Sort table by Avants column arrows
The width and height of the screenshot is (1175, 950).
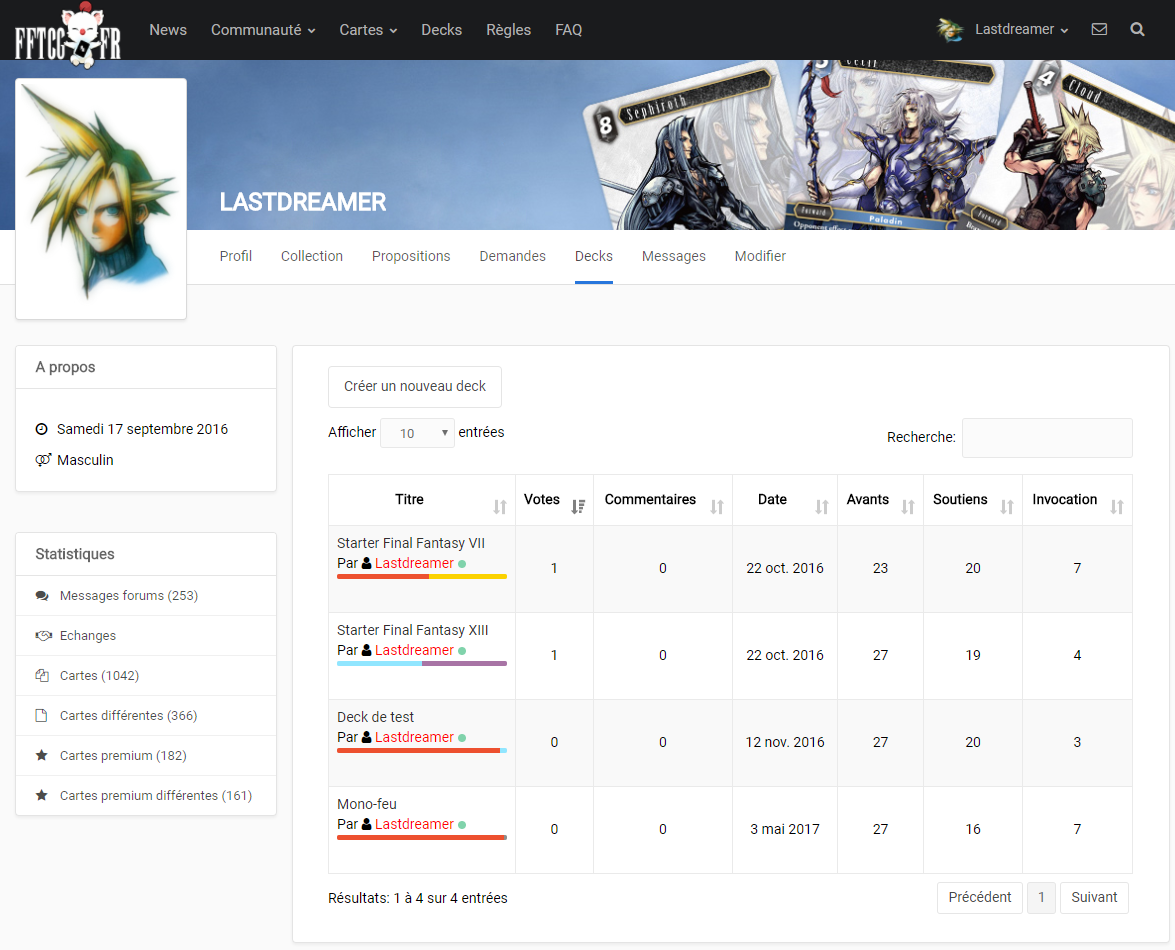coord(907,507)
